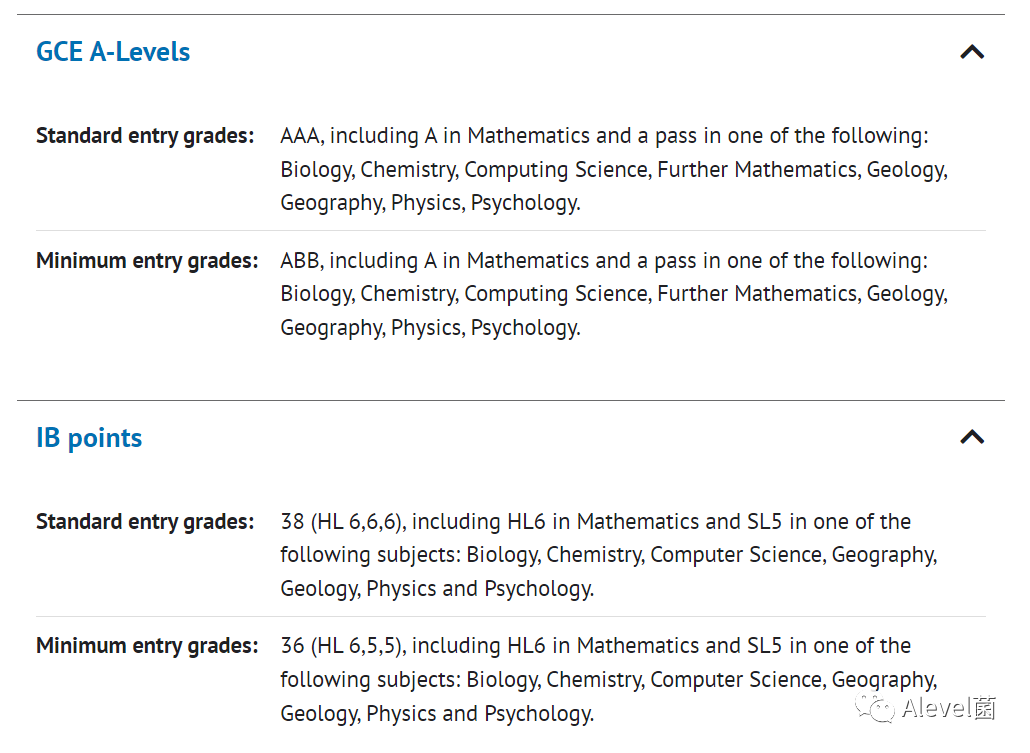Viewport: 1030px width, 753px height.
Task: Click the WeChat logo watermark icon
Action: [x=874, y=708]
